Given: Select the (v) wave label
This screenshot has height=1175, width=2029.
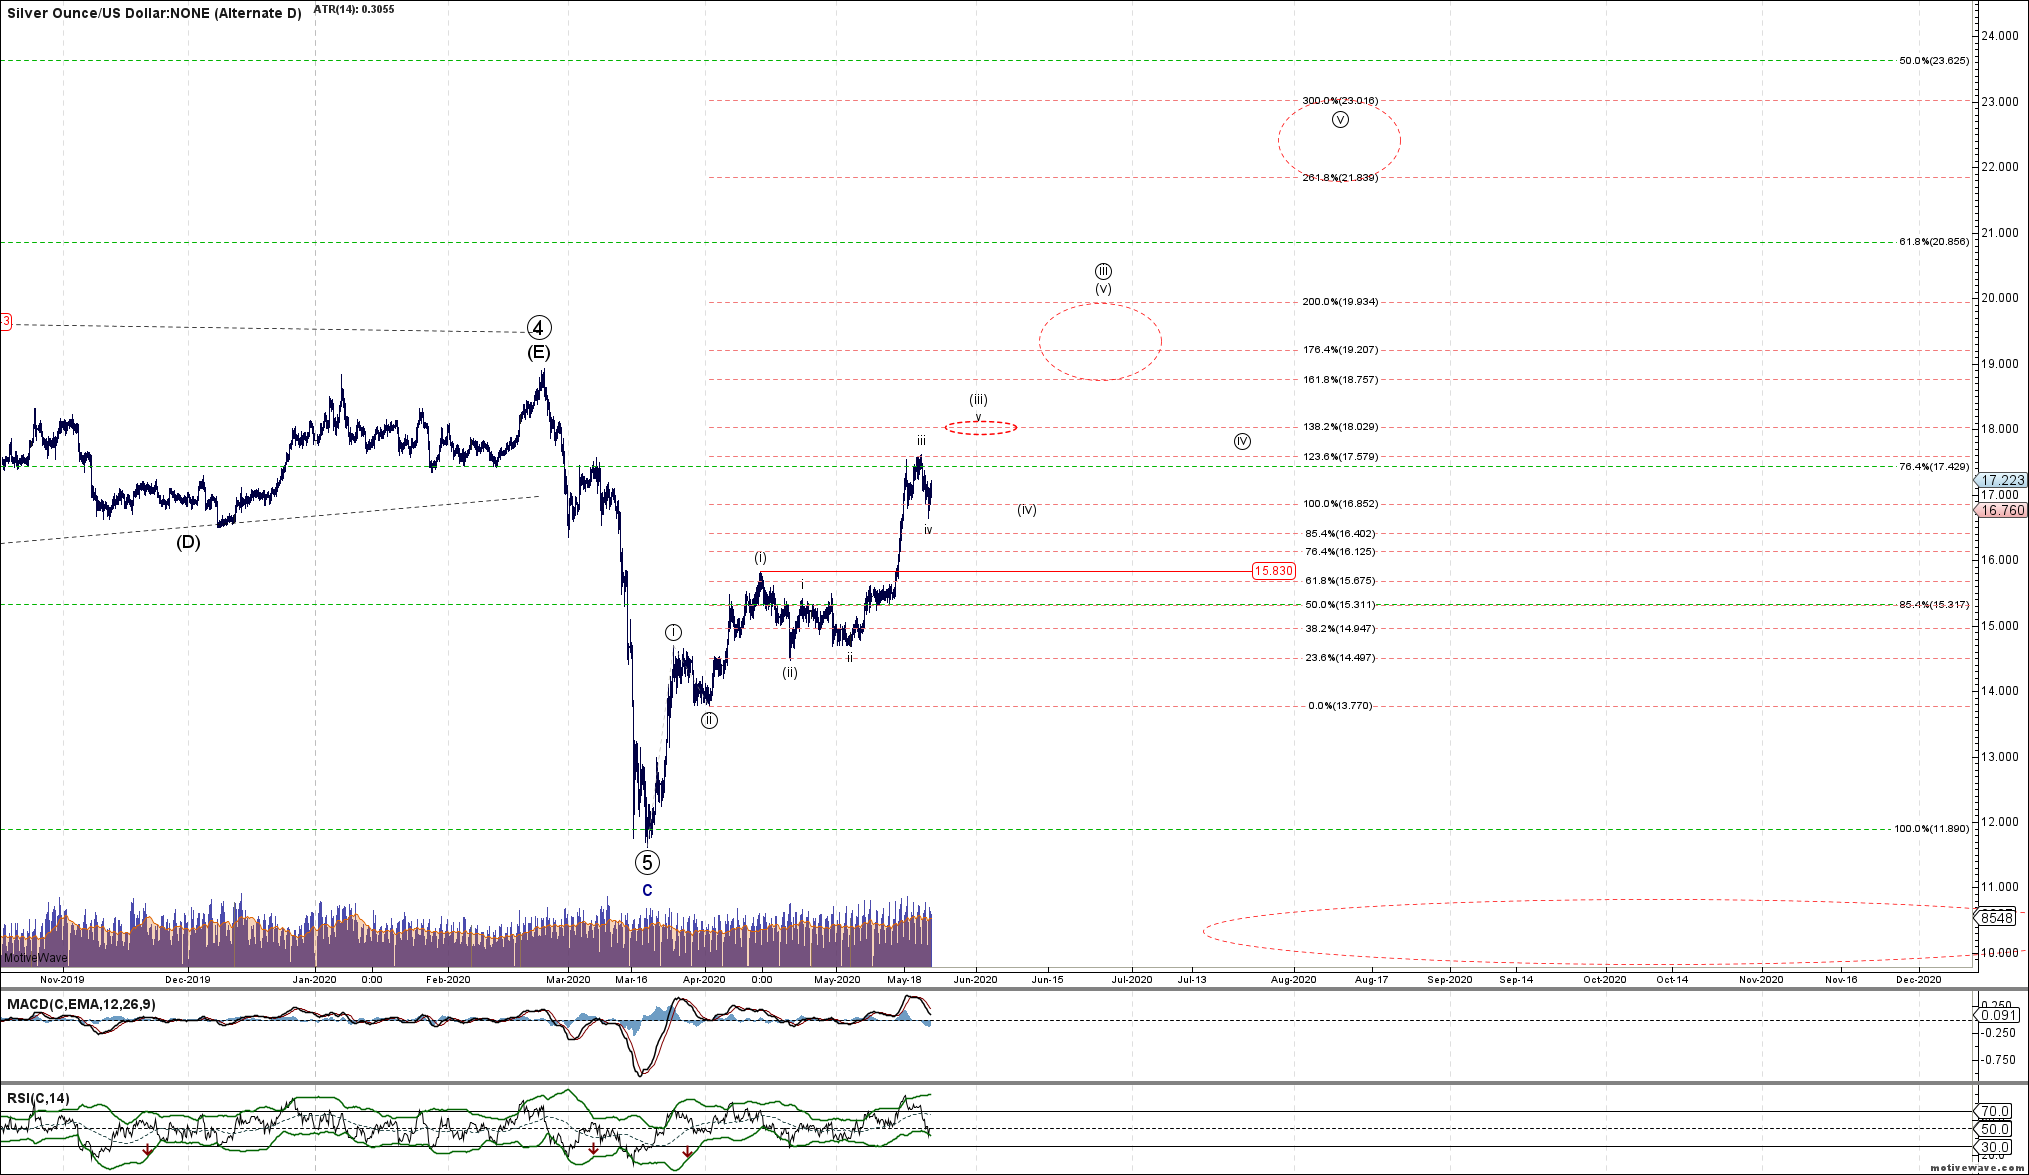Looking at the screenshot, I should [x=1102, y=288].
